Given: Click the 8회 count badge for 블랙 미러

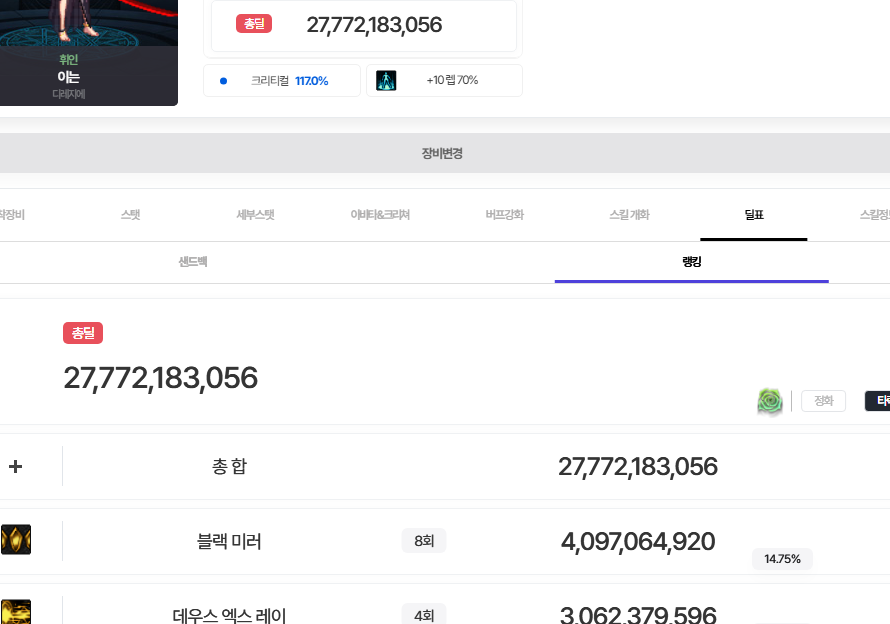Looking at the screenshot, I should (424, 541).
